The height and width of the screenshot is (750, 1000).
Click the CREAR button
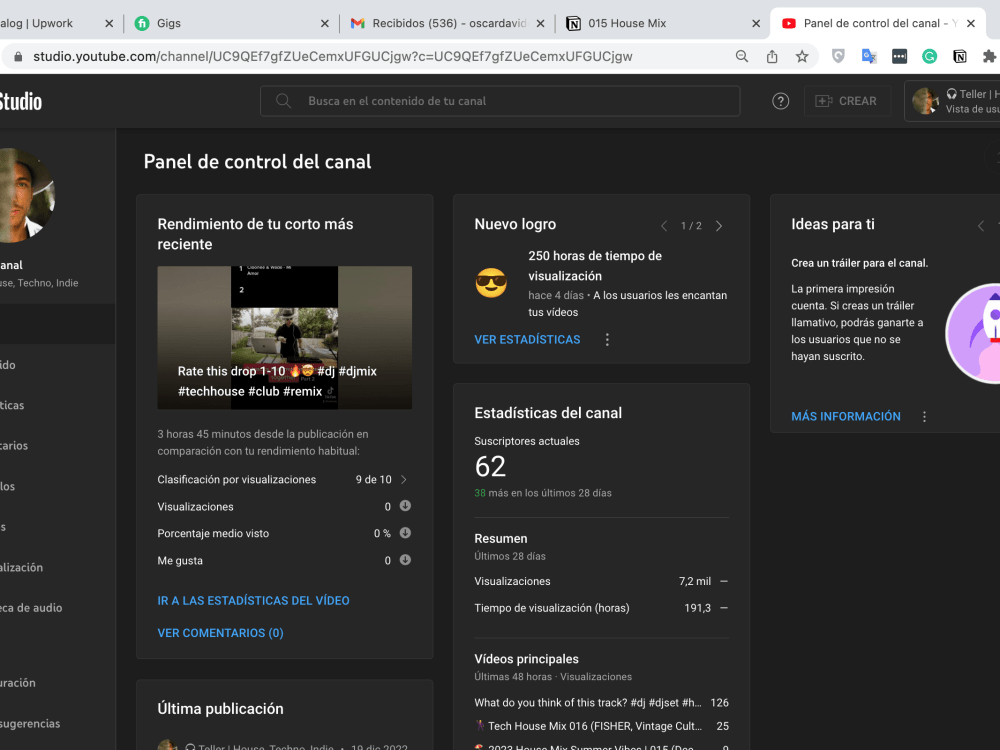pos(847,101)
